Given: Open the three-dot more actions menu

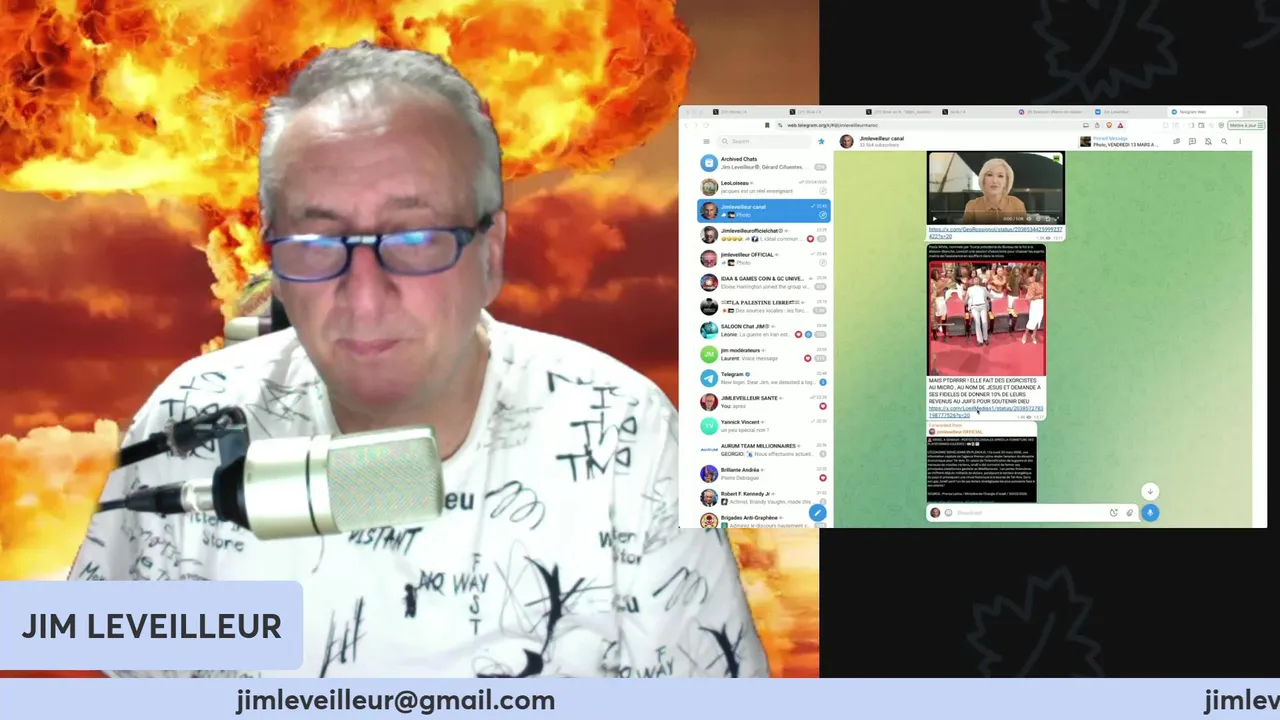Looking at the screenshot, I should click(1240, 141).
